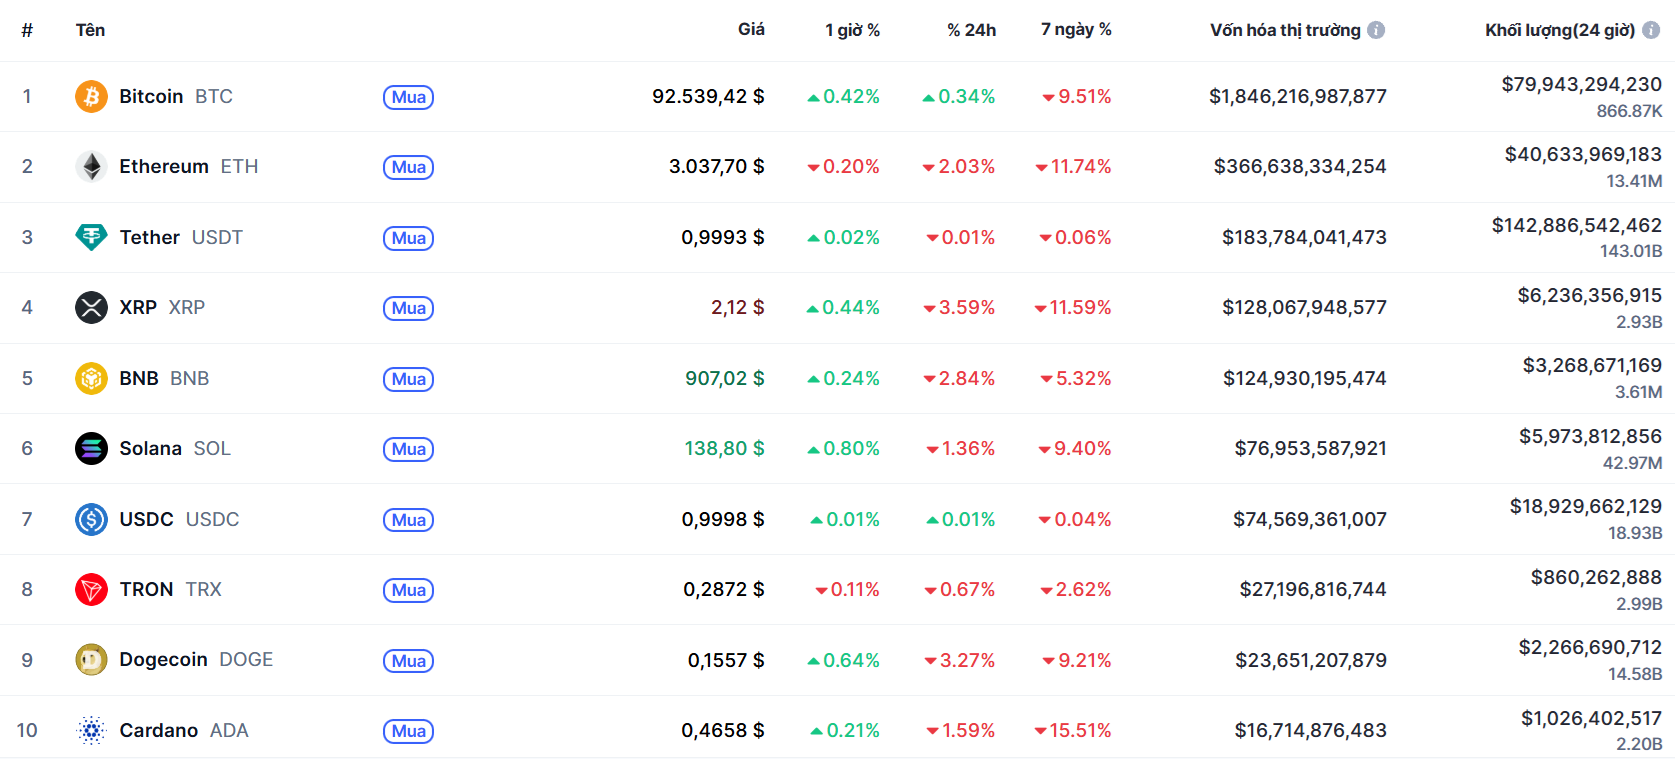Click info icon beside Vốn hóa thị trường
This screenshot has width=1675, height=759.
[1376, 30]
